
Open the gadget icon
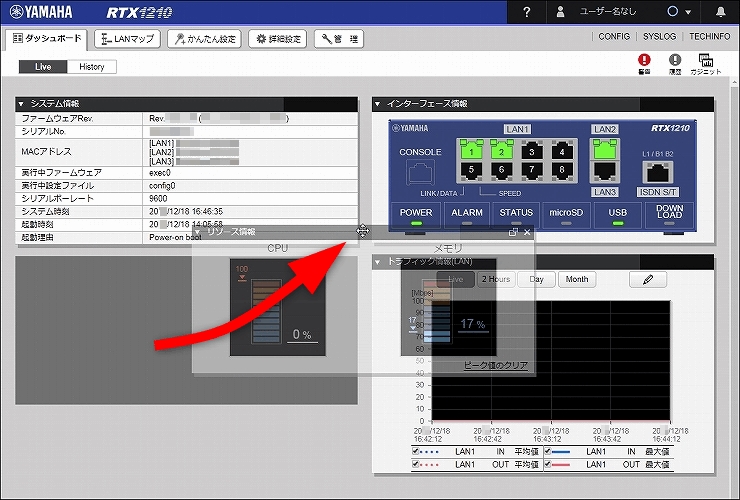tap(706, 63)
